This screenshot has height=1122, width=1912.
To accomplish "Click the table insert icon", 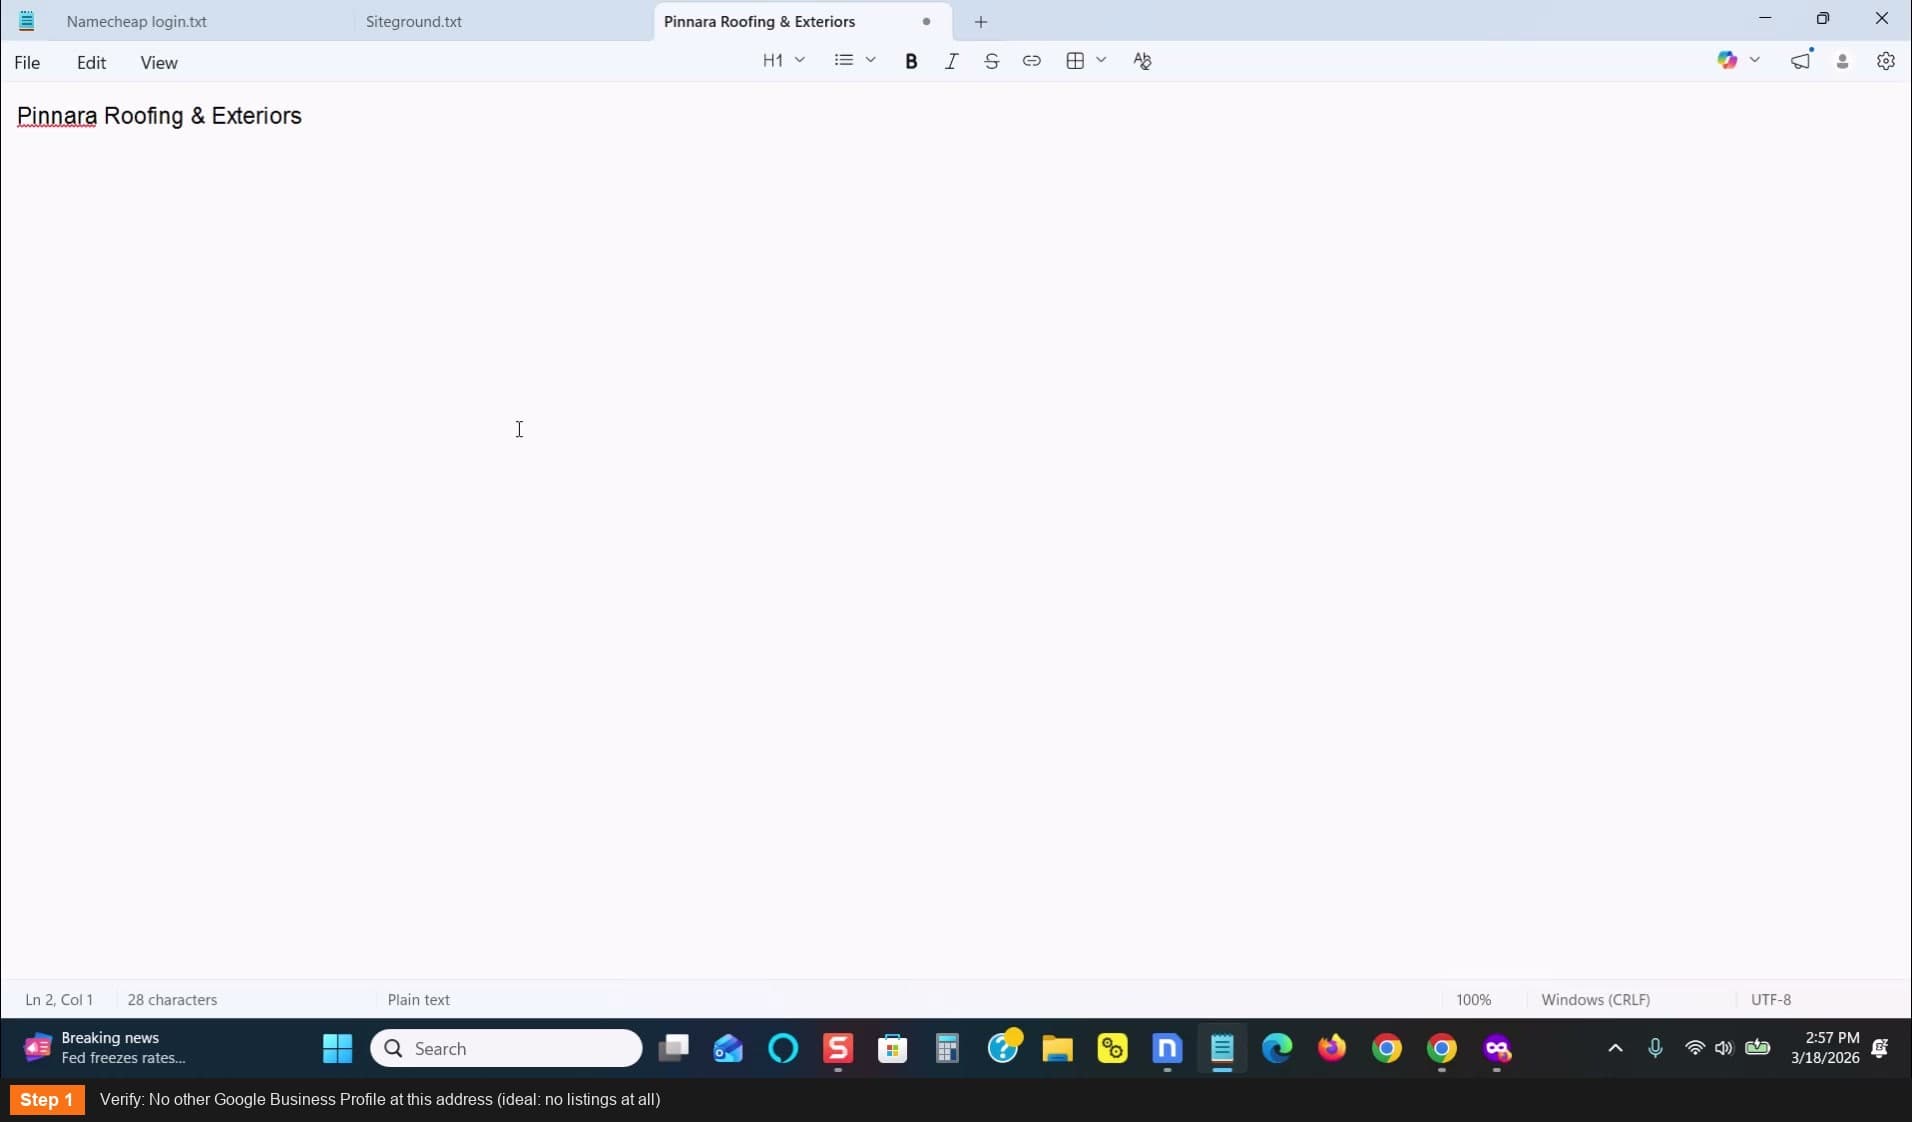I will pos(1075,61).
